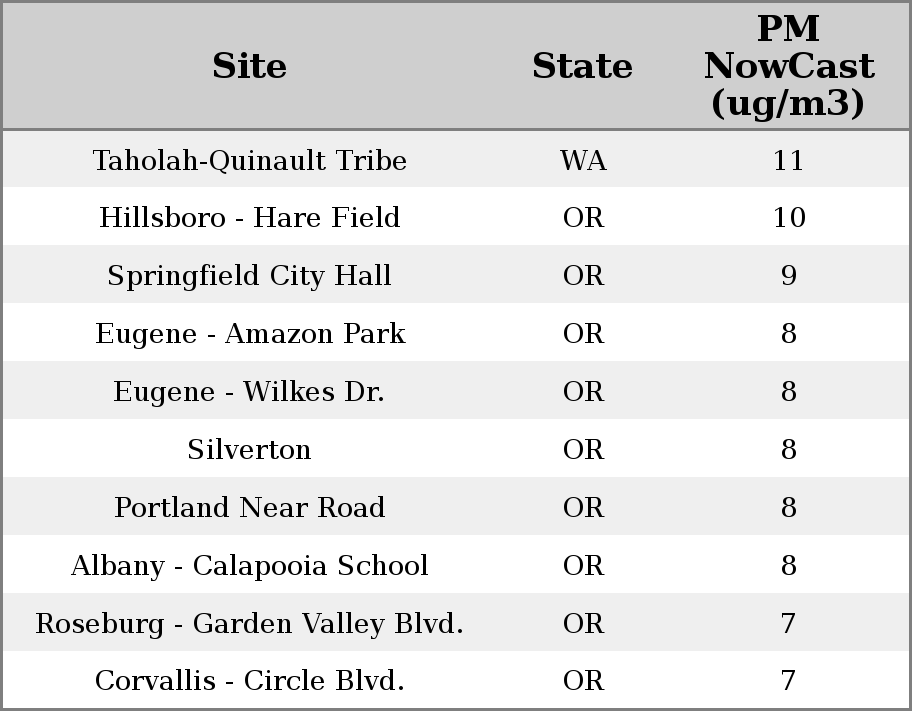Select Albany - Calapooia School cell
The height and width of the screenshot is (711, 912).
coord(249,566)
